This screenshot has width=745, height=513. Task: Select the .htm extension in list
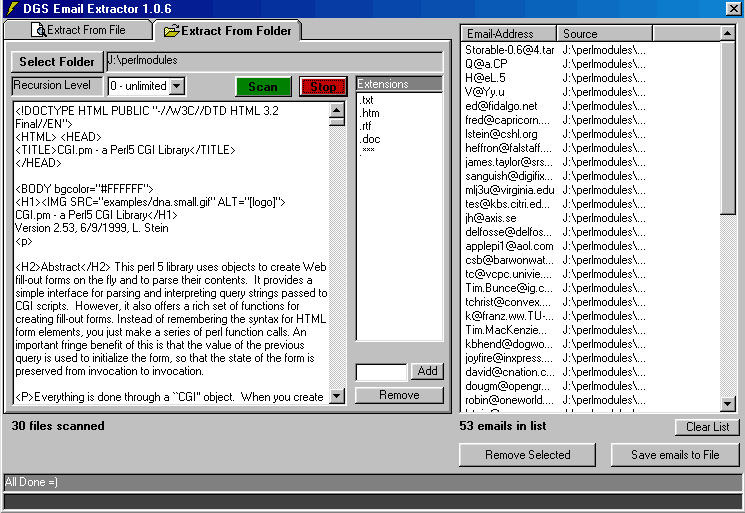tap(368, 113)
